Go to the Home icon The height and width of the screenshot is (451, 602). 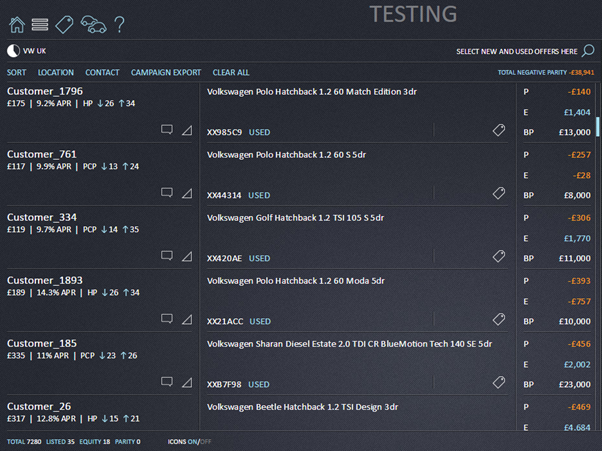(17, 25)
